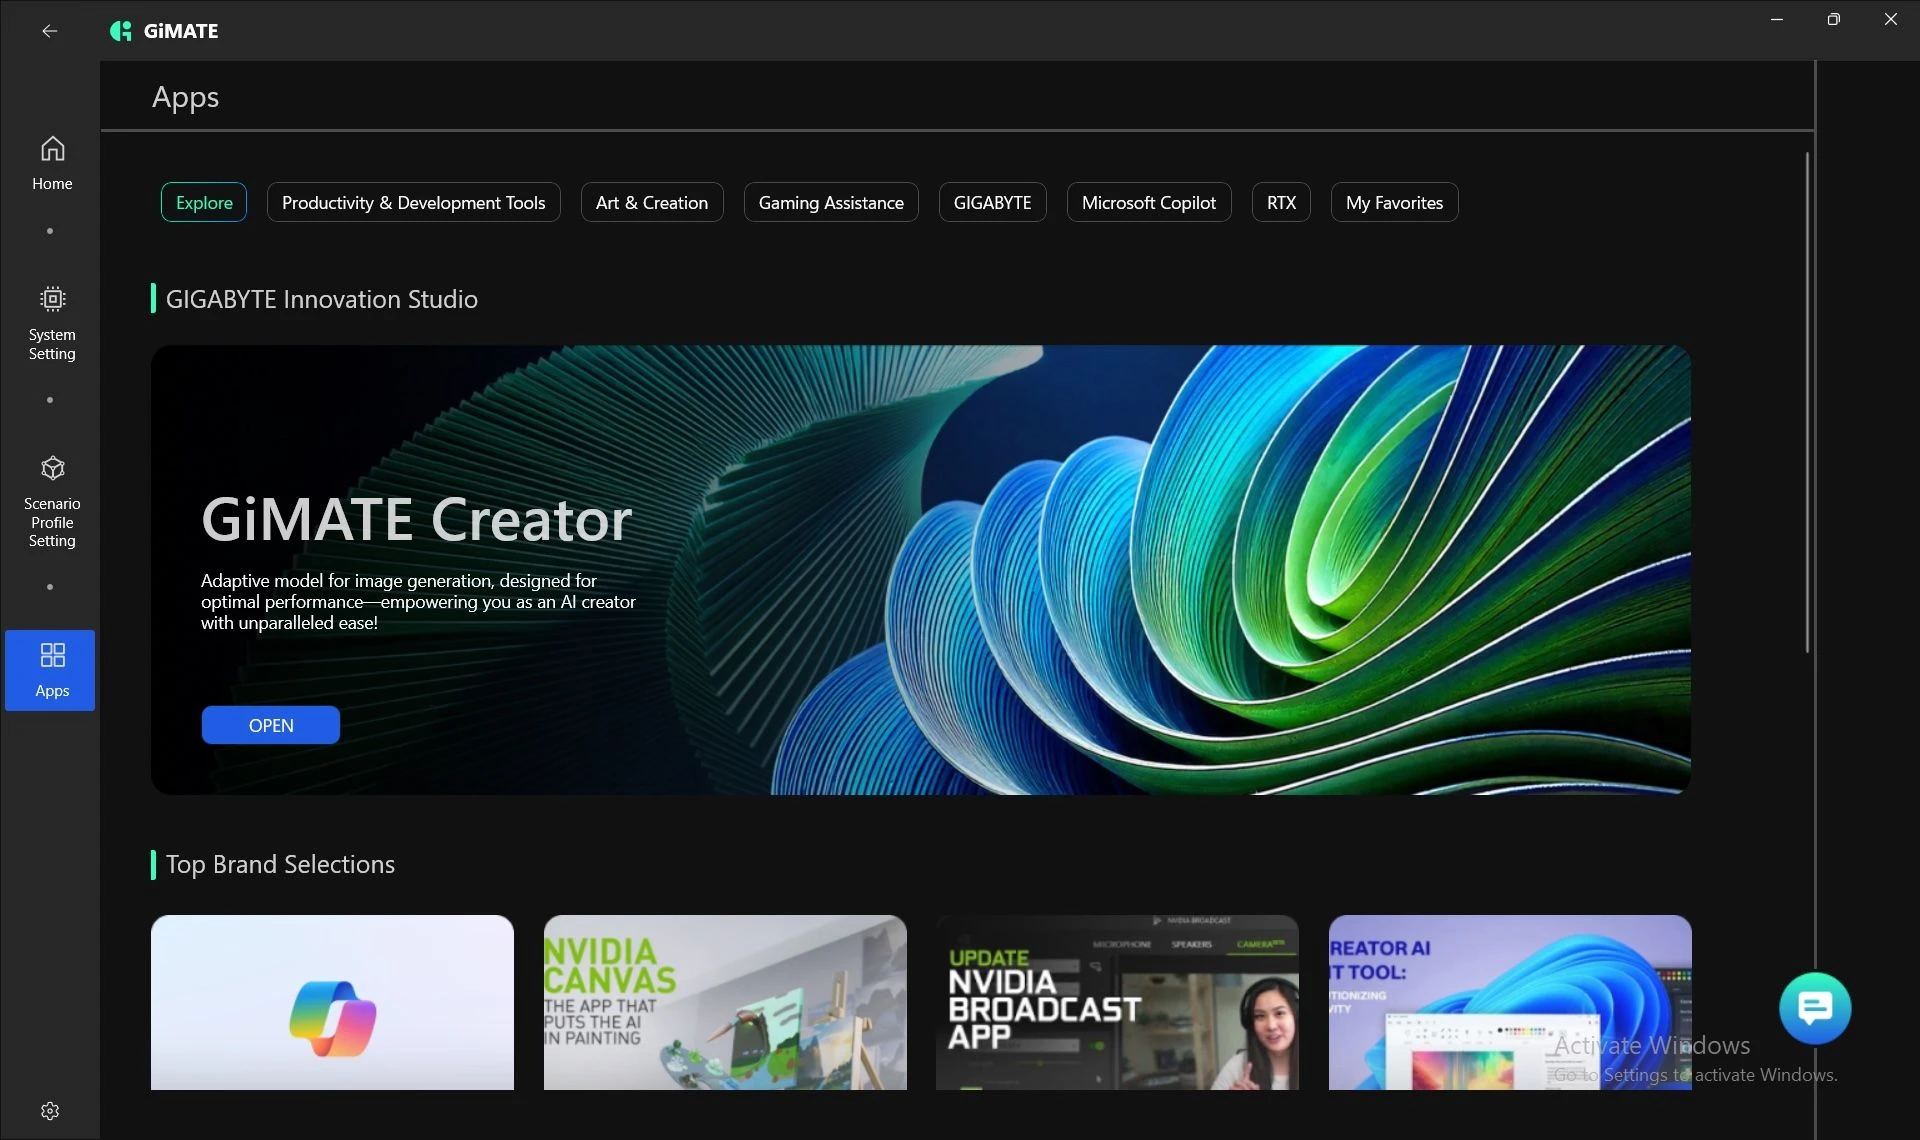The image size is (1920, 1140).
Task: Select the GIGABYTE category tab
Action: coord(992,203)
